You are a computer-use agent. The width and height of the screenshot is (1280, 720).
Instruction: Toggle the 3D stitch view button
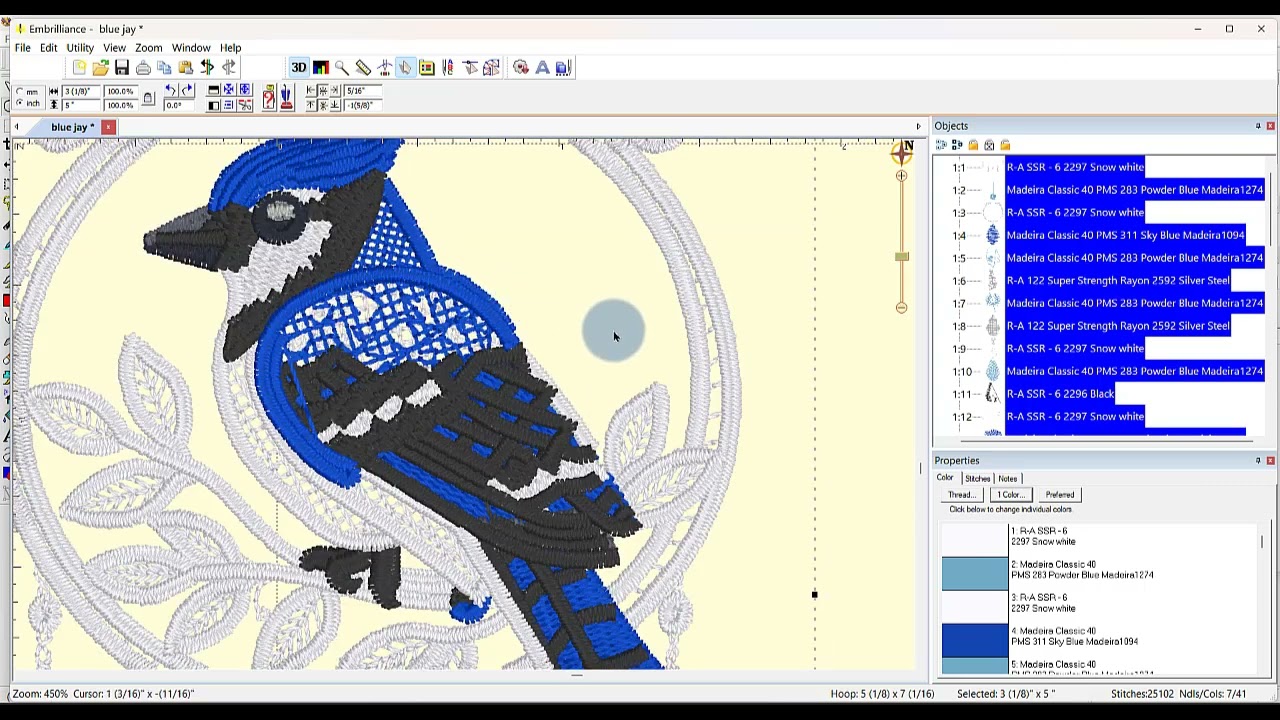click(x=298, y=67)
